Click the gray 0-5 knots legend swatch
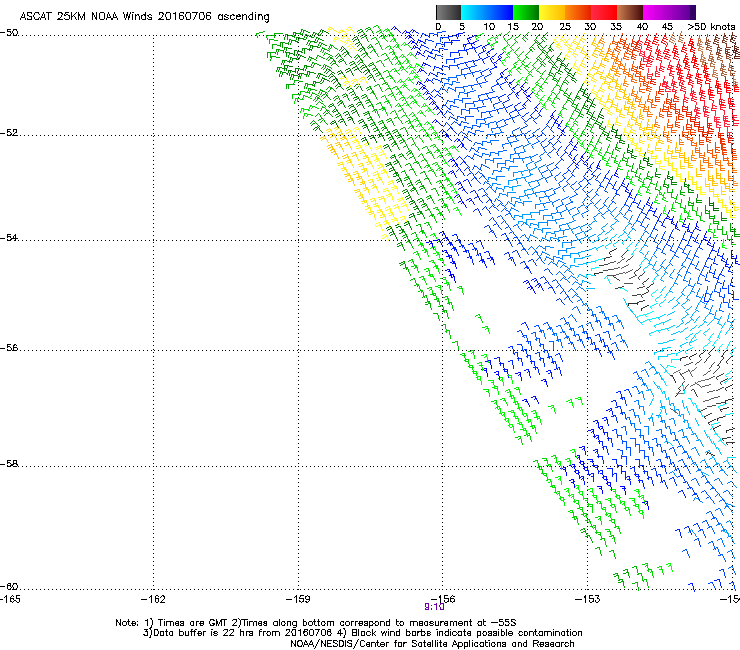 (448, 12)
